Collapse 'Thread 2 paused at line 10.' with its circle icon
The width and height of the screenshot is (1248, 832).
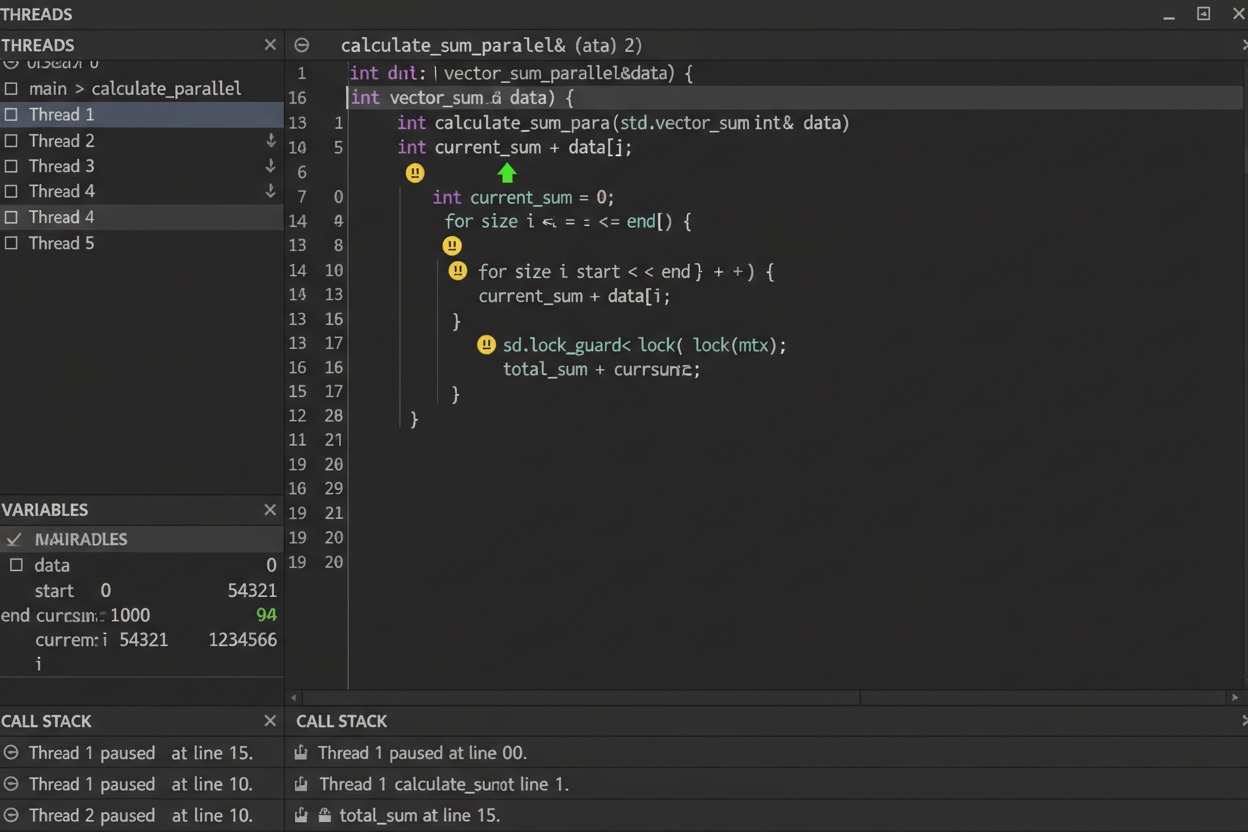point(10,815)
